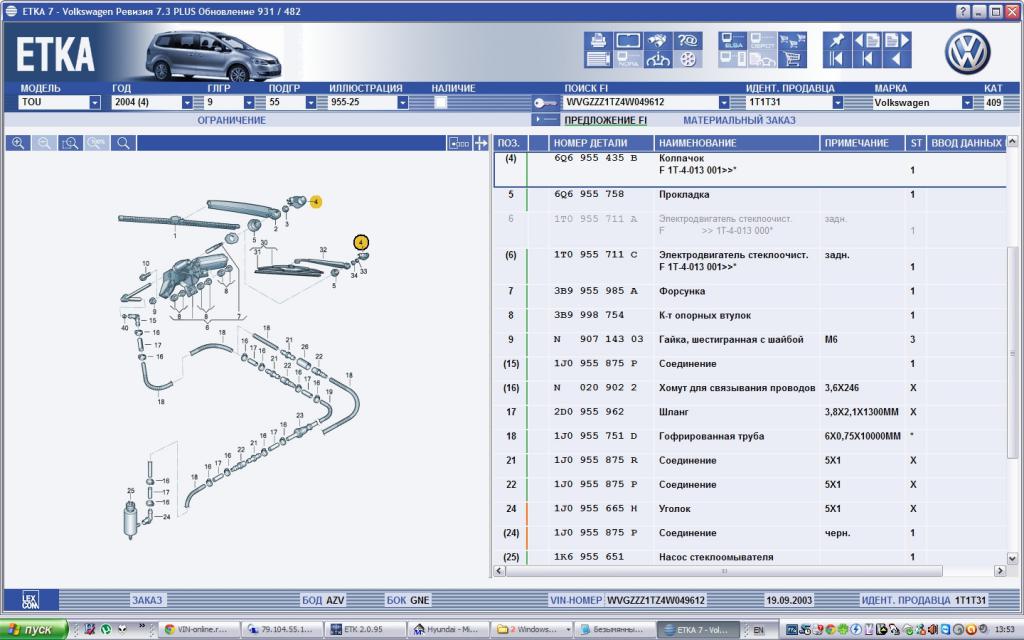Click the wheel rim icon
This screenshot has height=640, width=1024.
(x=687, y=59)
